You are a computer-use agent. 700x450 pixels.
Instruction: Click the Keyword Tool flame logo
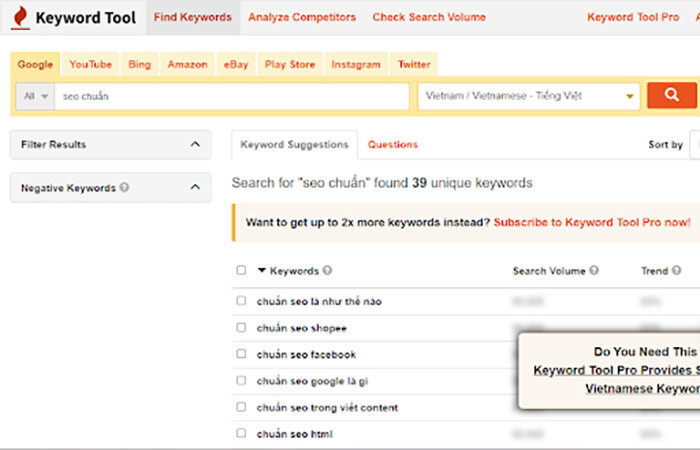[20, 18]
